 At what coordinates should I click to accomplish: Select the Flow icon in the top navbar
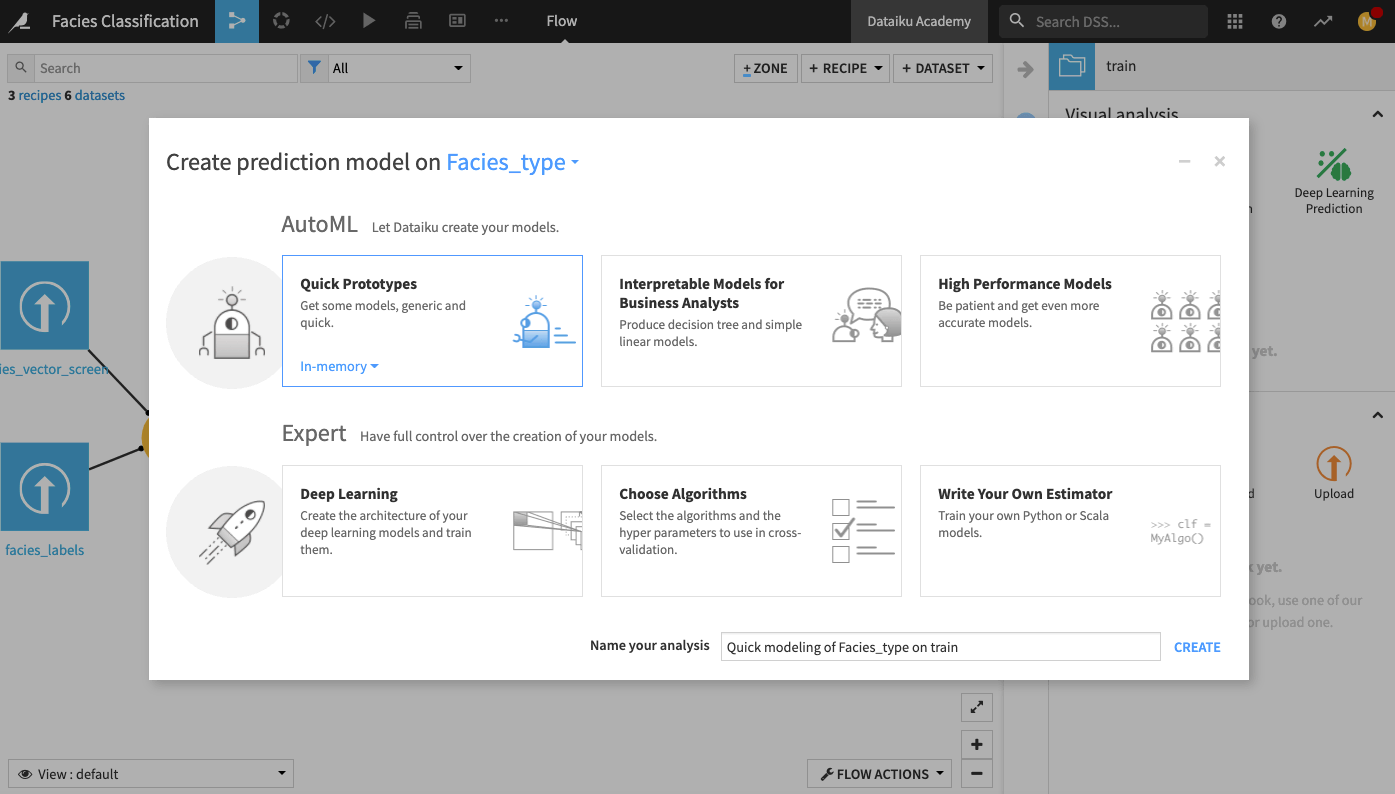tap(236, 21)
